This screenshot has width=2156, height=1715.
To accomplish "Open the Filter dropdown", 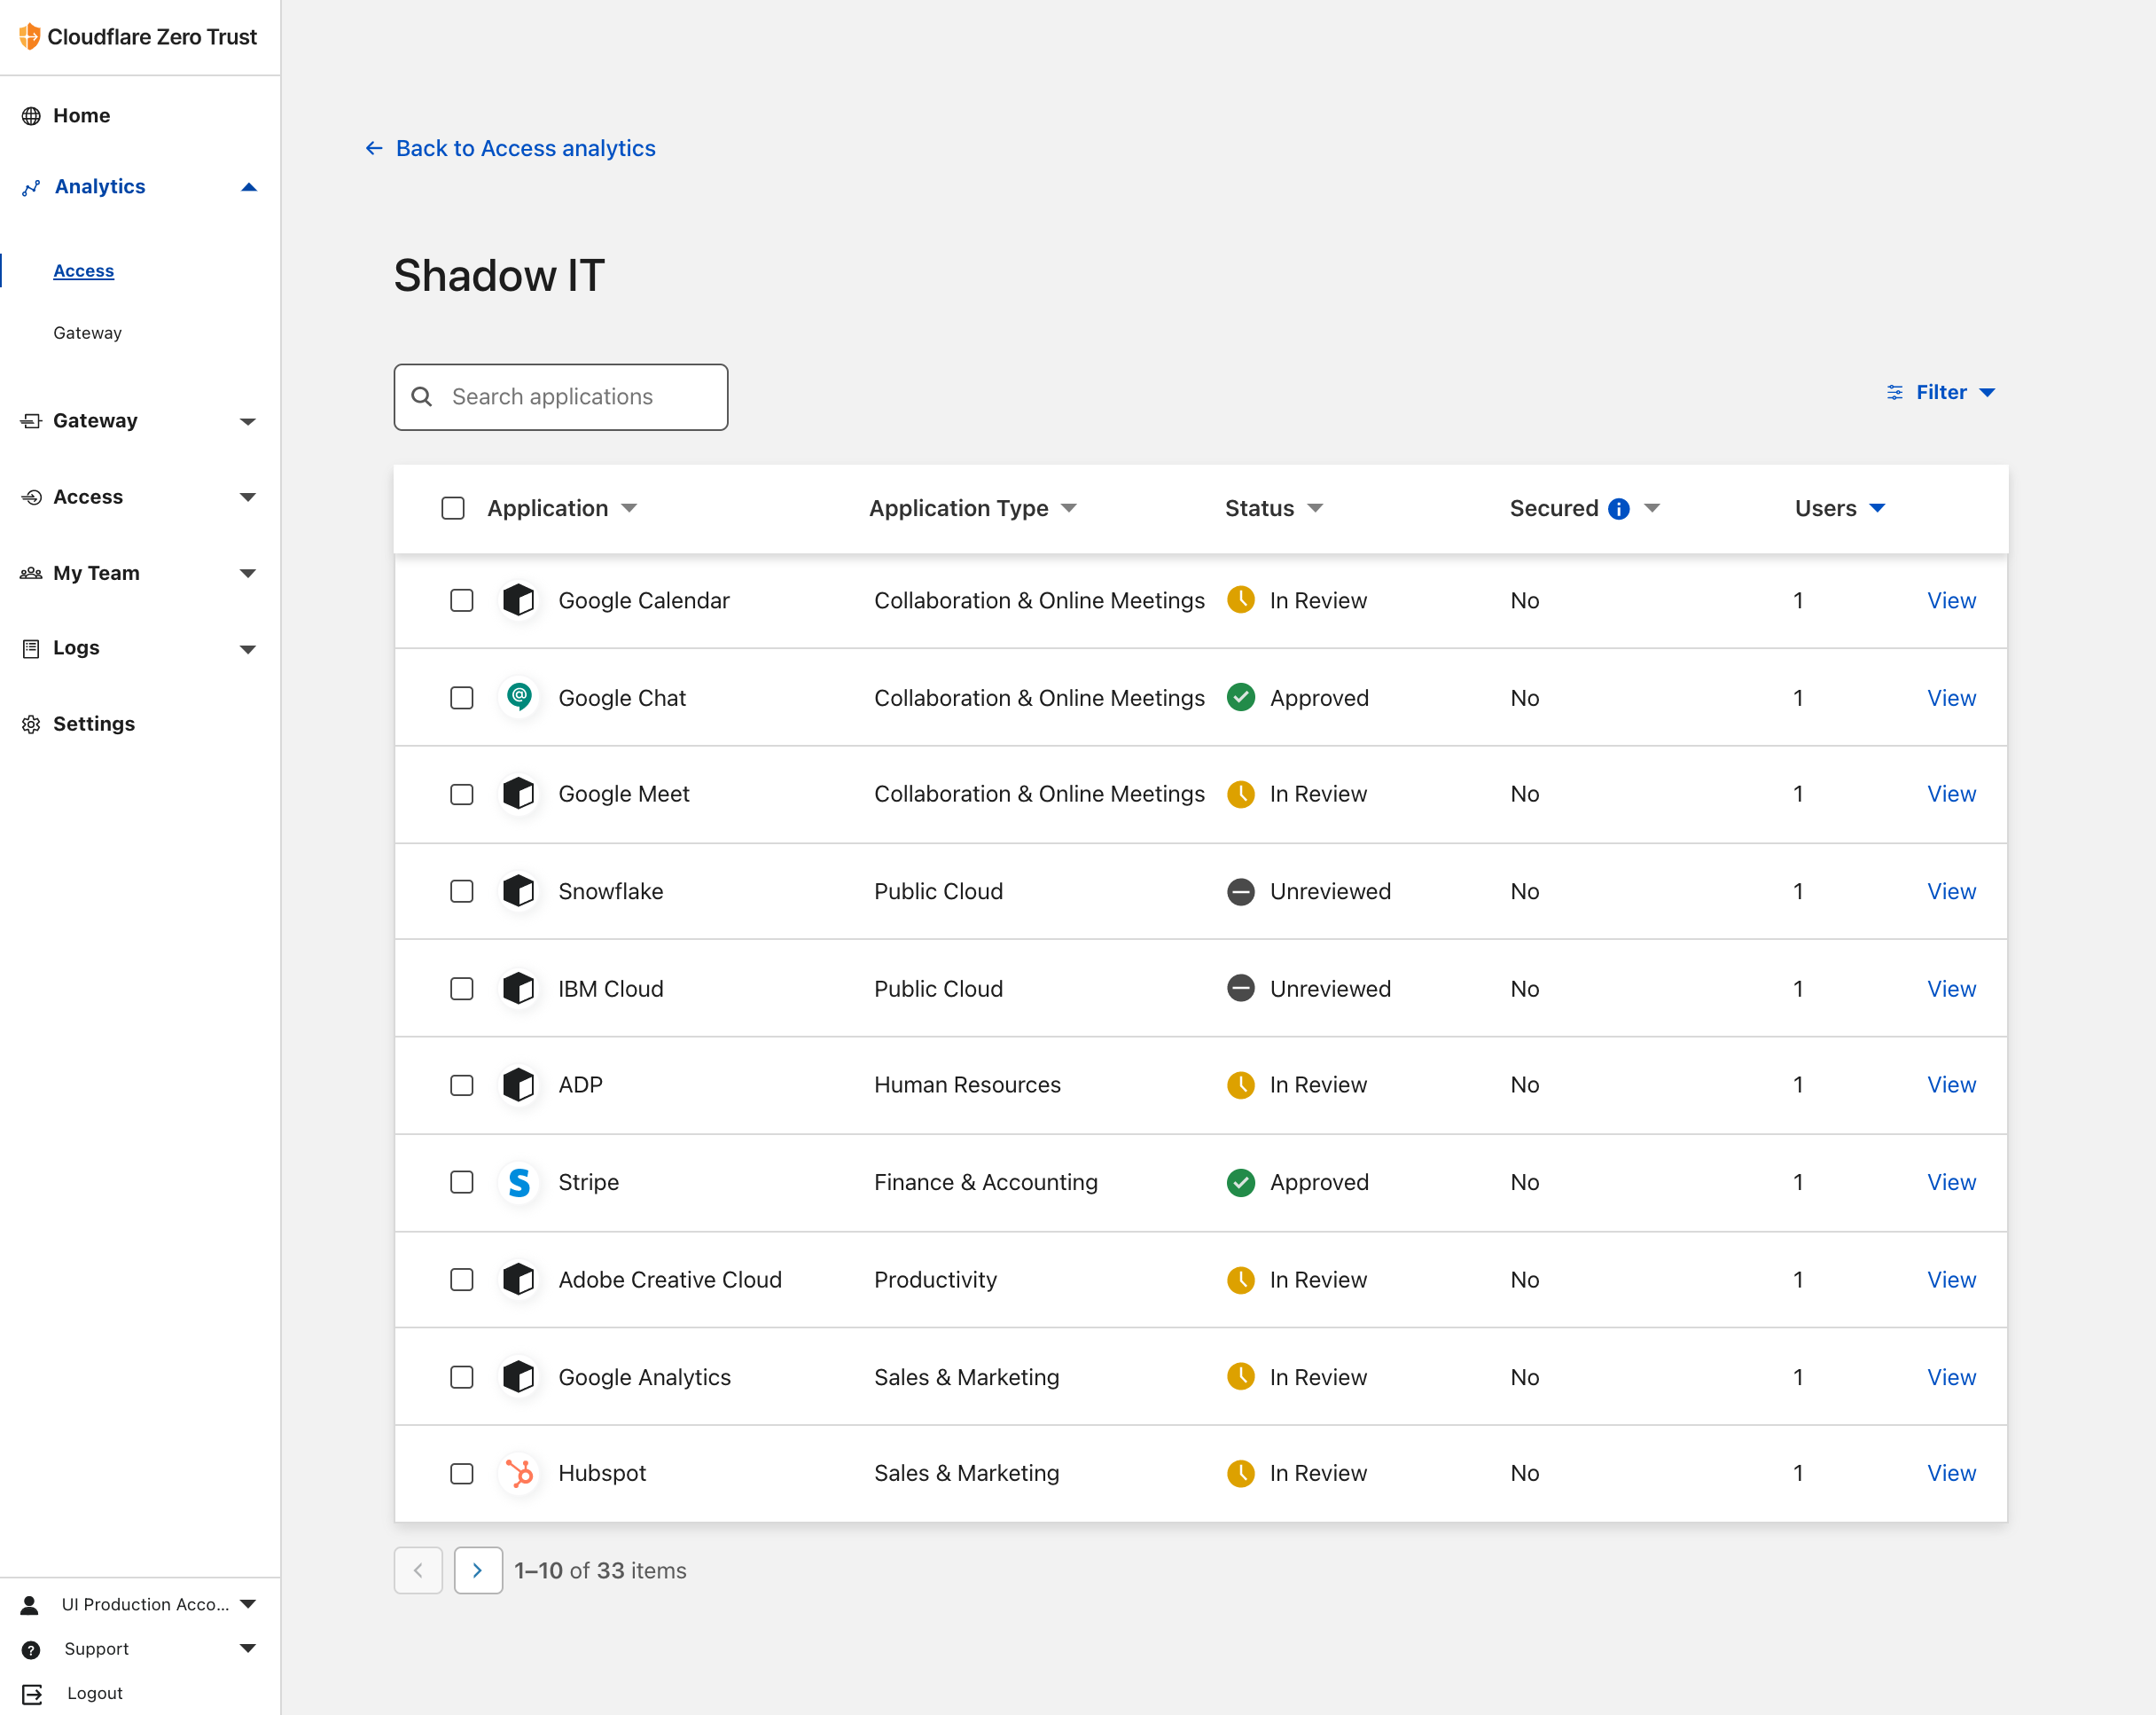I will 1940,393.
